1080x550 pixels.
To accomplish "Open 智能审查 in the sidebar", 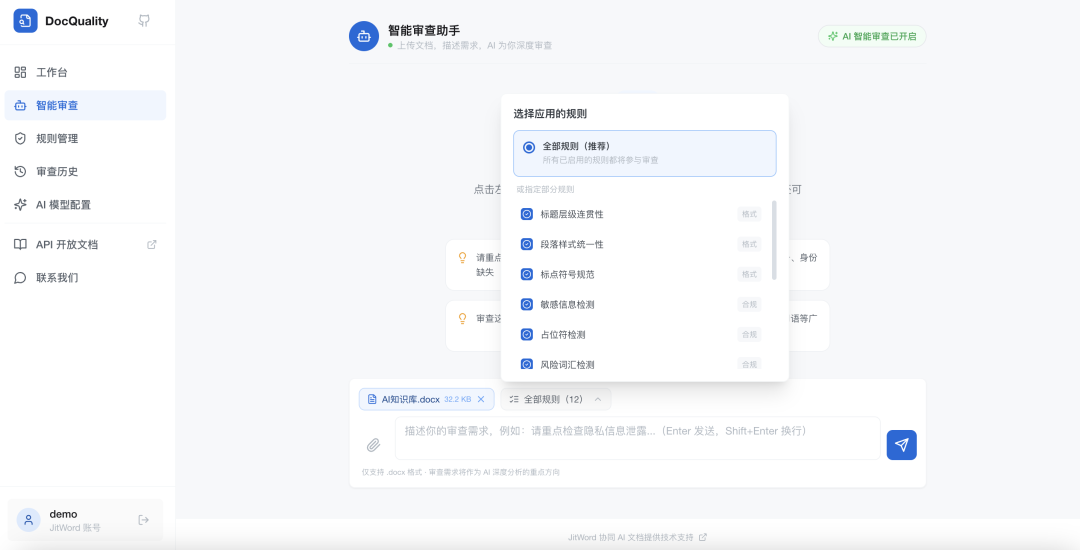I will [x=85, y=105].
